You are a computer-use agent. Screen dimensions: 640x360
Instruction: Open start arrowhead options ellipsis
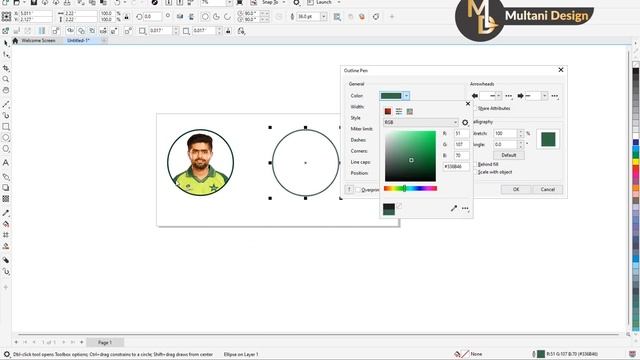[509, 96]
